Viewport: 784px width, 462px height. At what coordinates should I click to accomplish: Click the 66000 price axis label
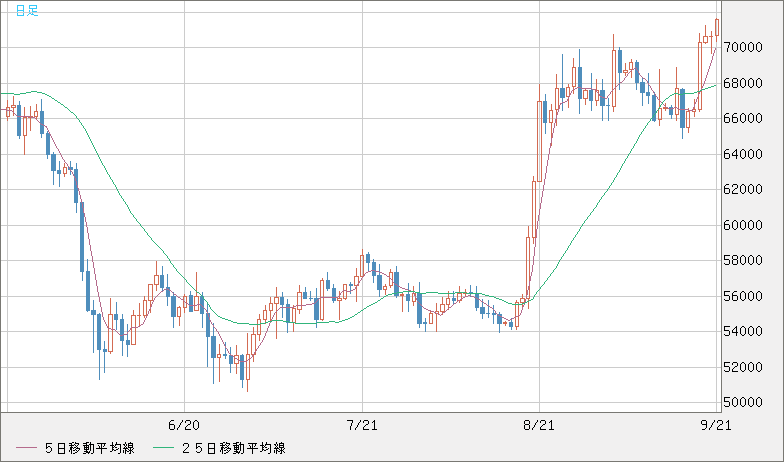[745, 118]
